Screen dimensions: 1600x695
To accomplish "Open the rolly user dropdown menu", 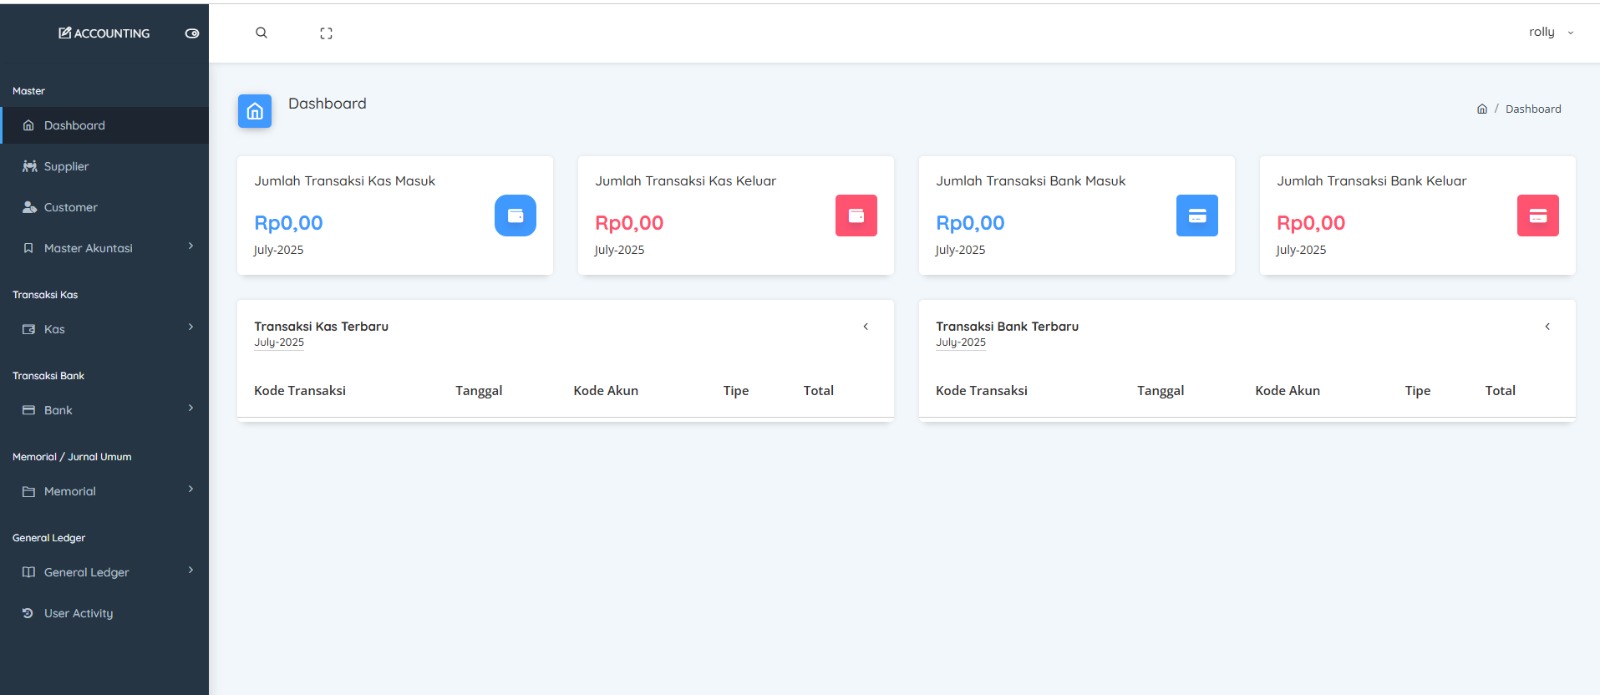I will click(x=1551, y=32).
